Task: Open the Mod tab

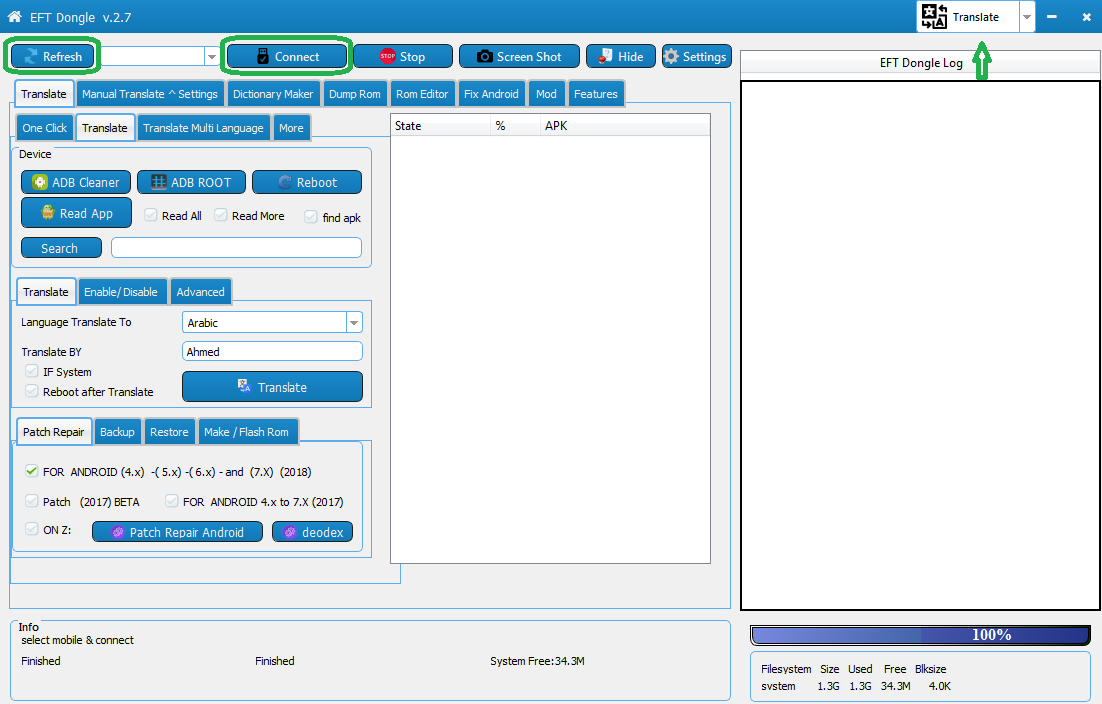Action: coord(546,93)
